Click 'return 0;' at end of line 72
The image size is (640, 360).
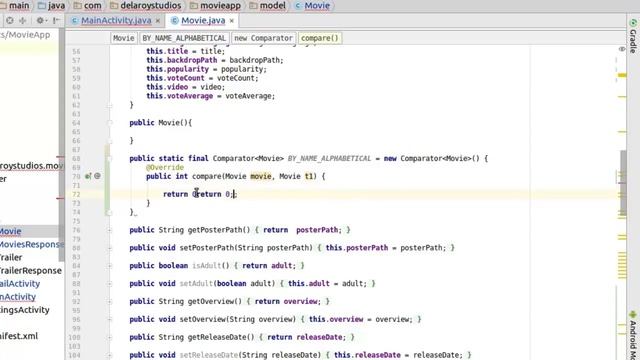(x=215, y=194)
